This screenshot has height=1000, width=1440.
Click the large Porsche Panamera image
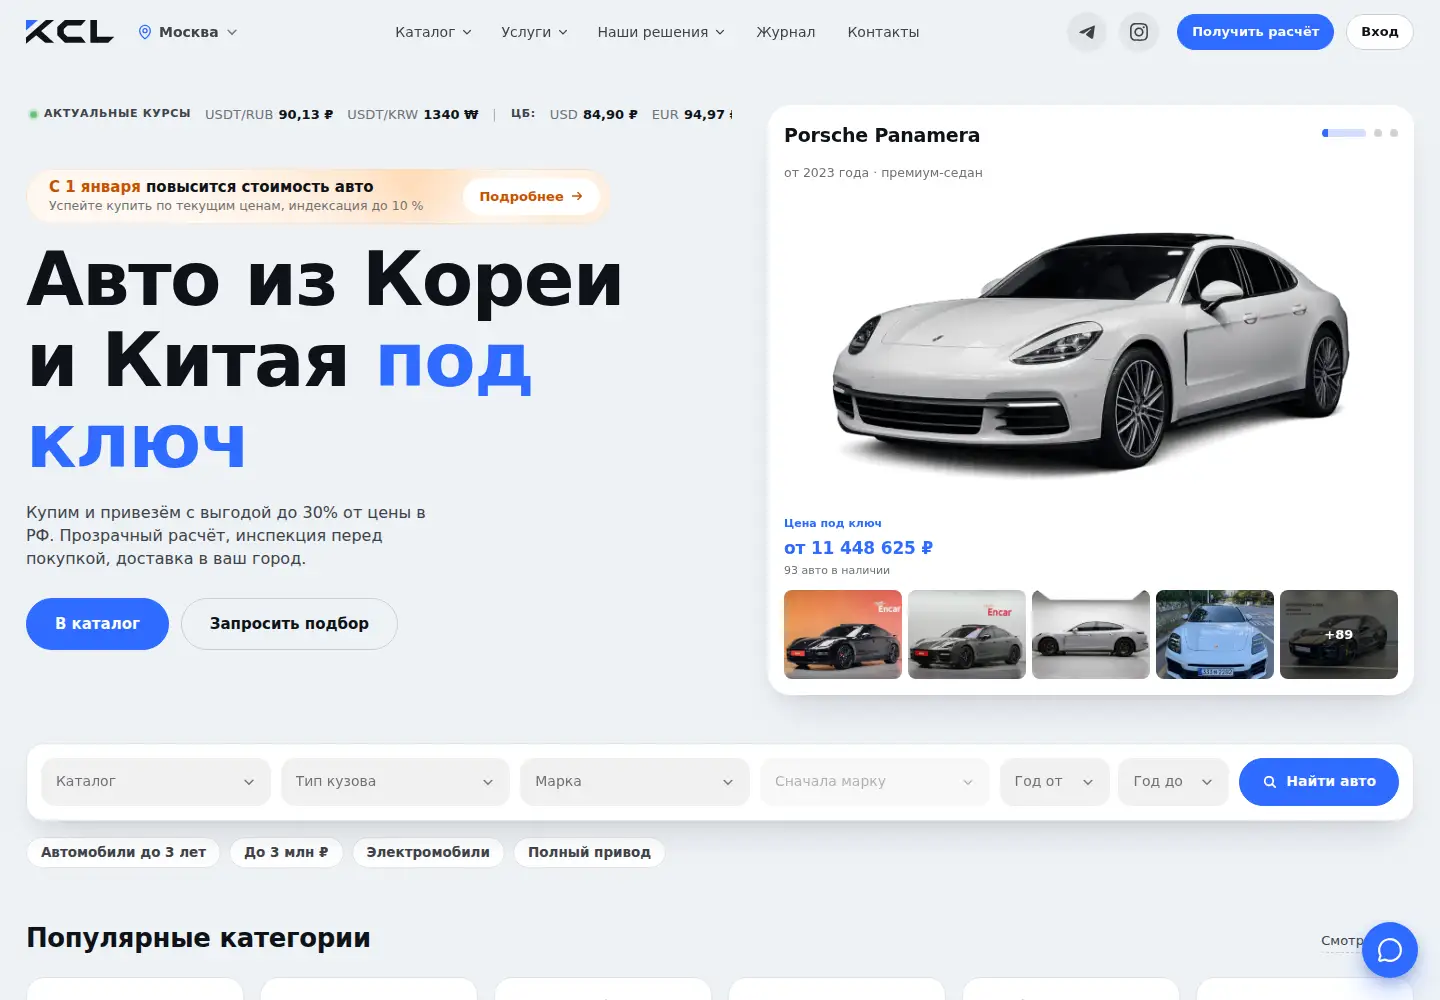coord(1091,350)
